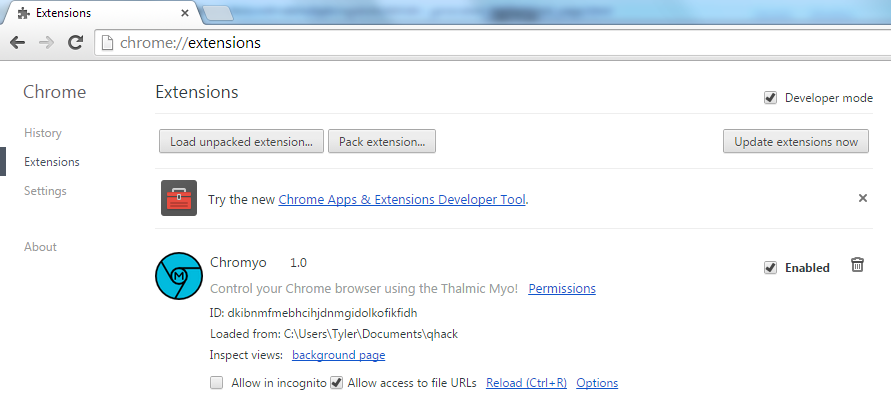The width and height of the screenshot is (891, 404).
Task: Inspect the background page link
Action: (x=339, y=355)
